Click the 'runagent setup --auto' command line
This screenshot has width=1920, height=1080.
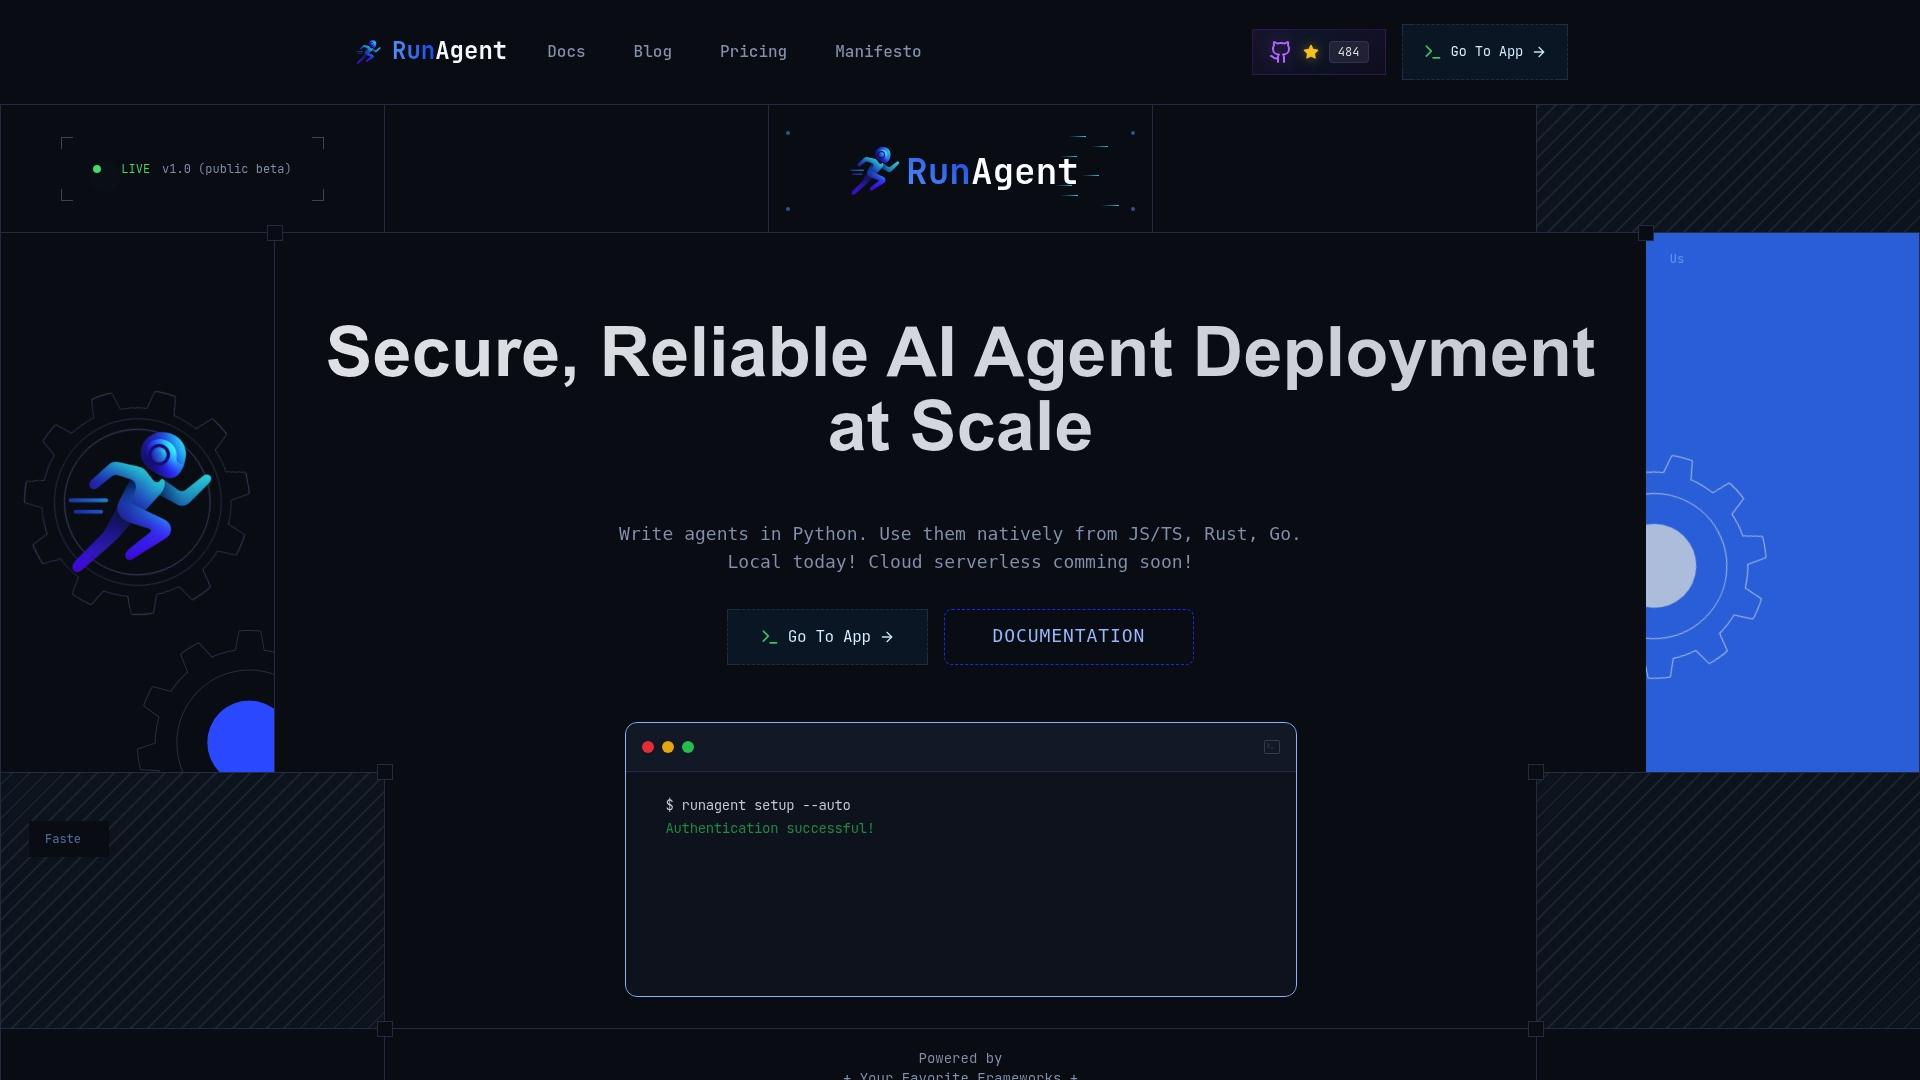[758, 806]
